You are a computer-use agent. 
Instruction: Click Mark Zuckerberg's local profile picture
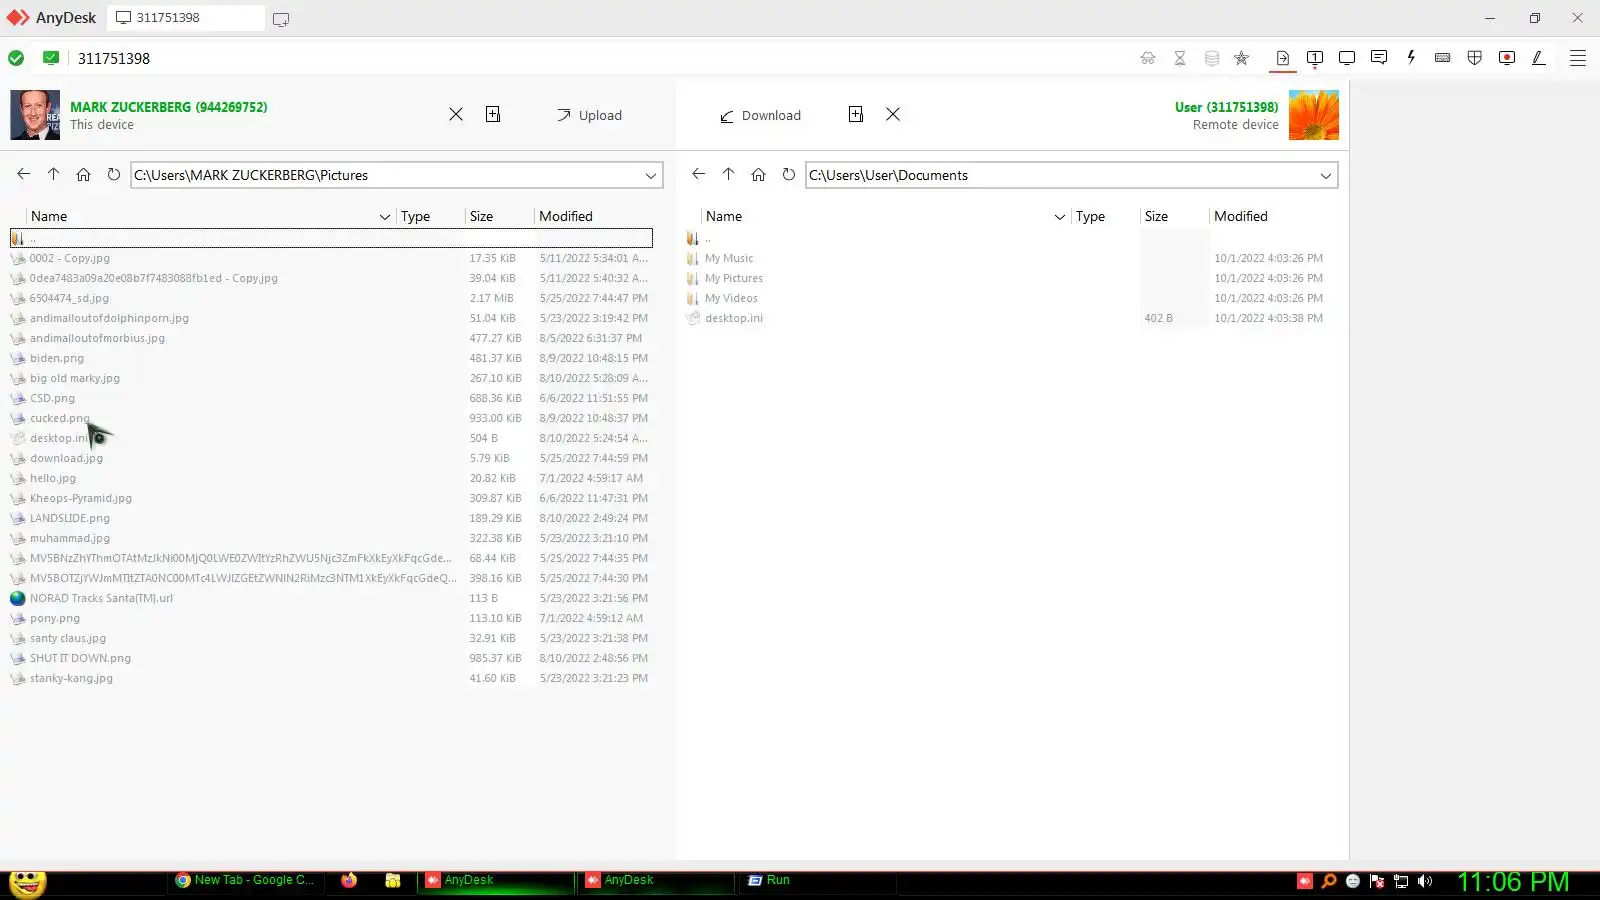pos(35,115)
